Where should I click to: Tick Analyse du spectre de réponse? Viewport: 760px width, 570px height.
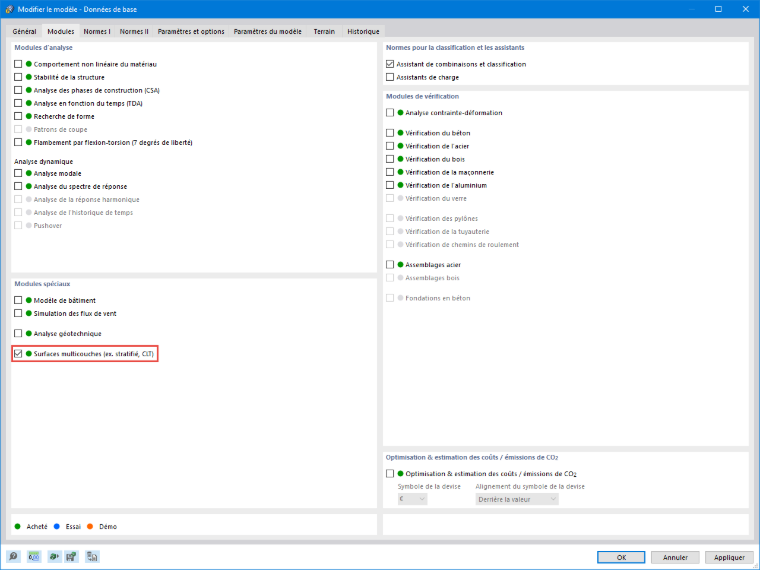coord(18,186)
